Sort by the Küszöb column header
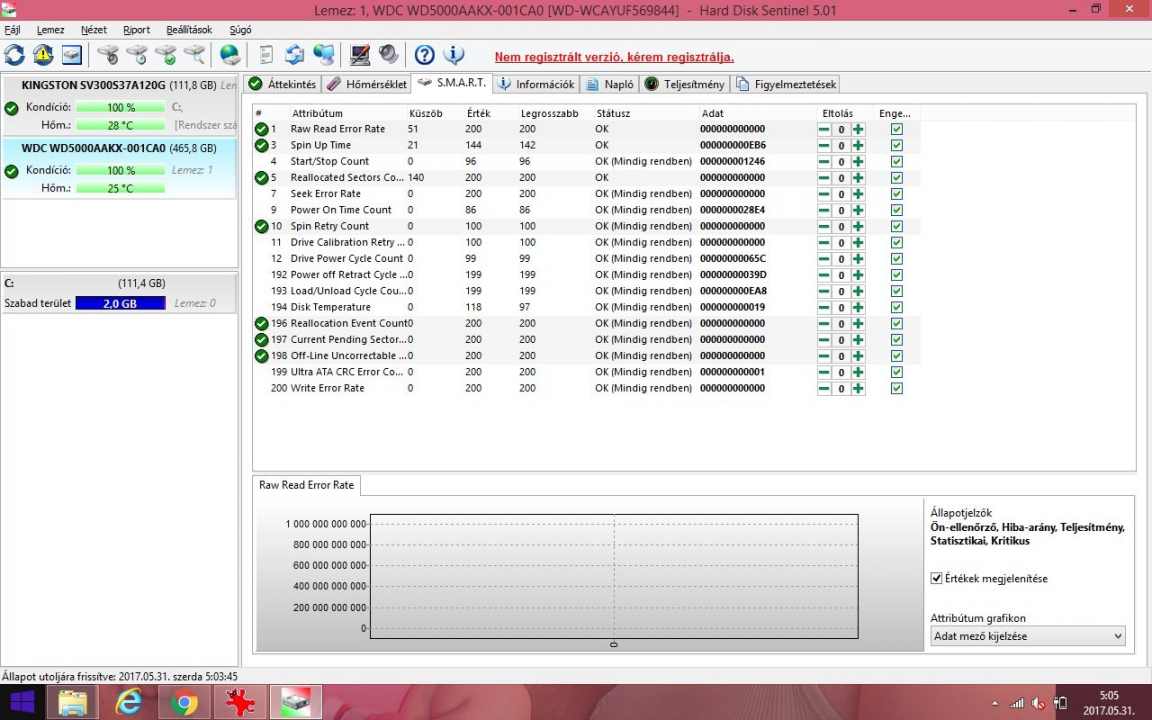This screenshot has height=720, width=1152. pos(425,113)
